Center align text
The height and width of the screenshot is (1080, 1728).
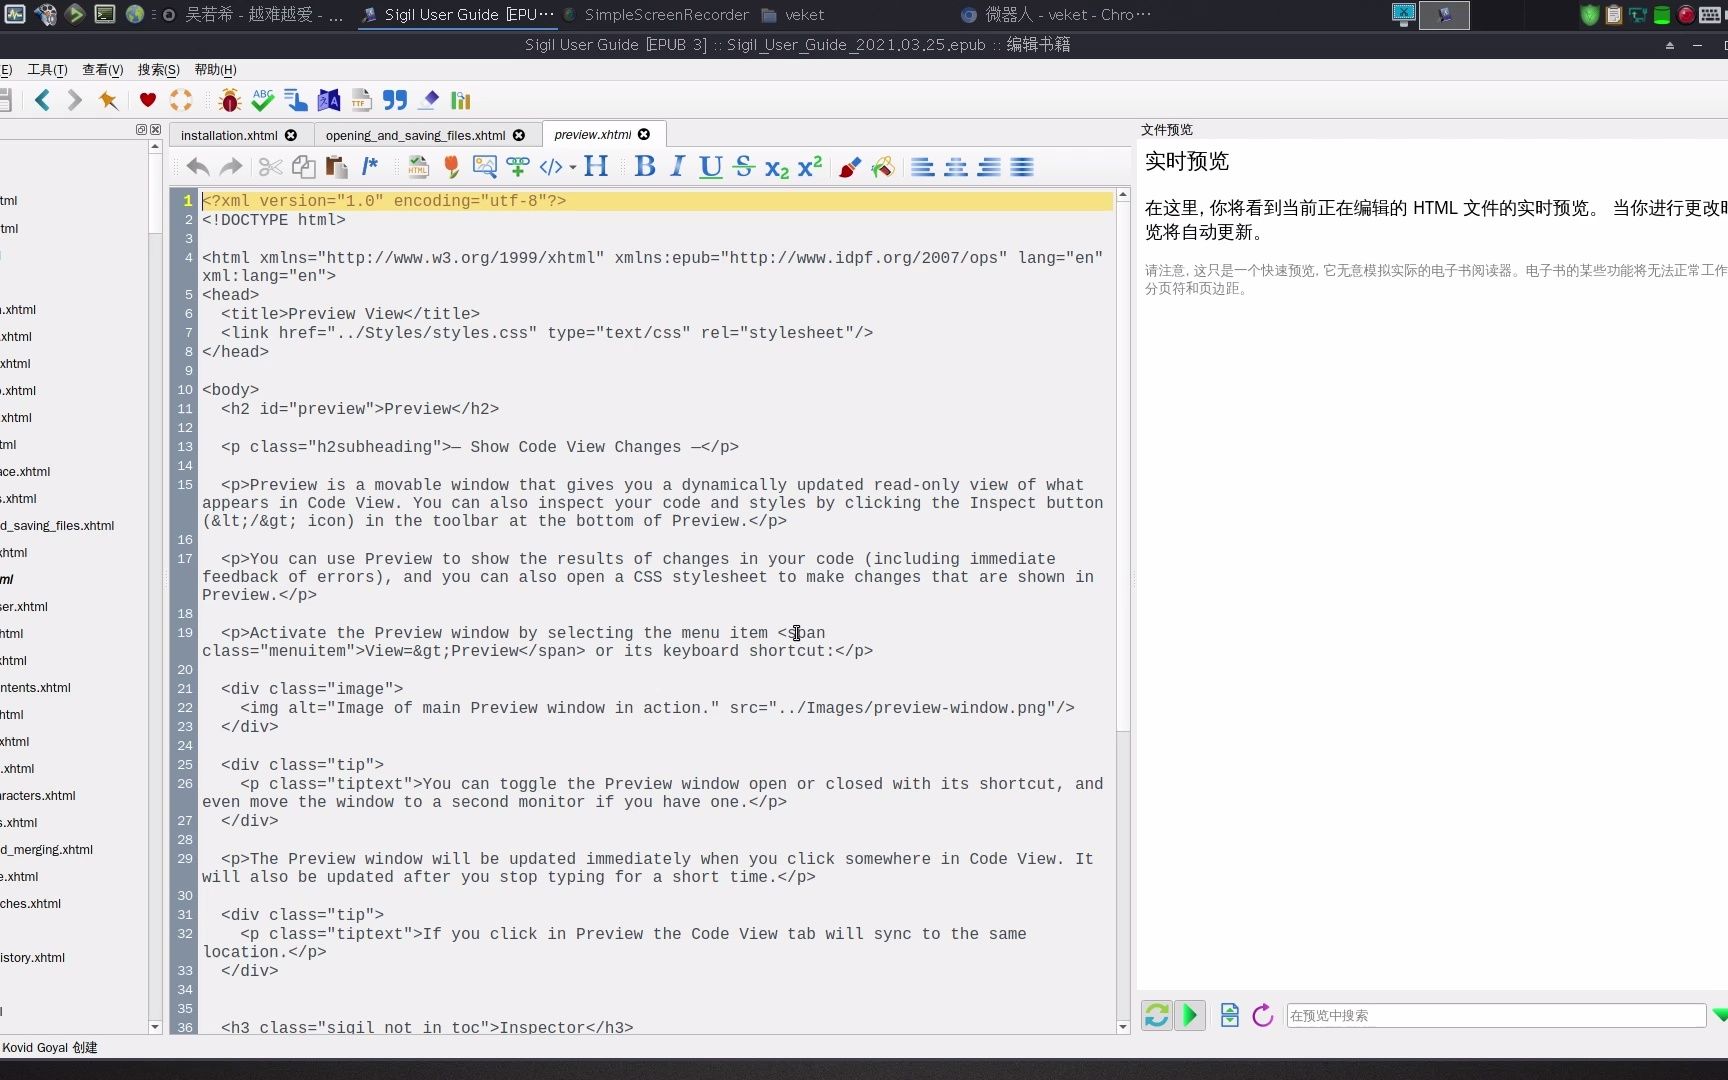(956, 167)
